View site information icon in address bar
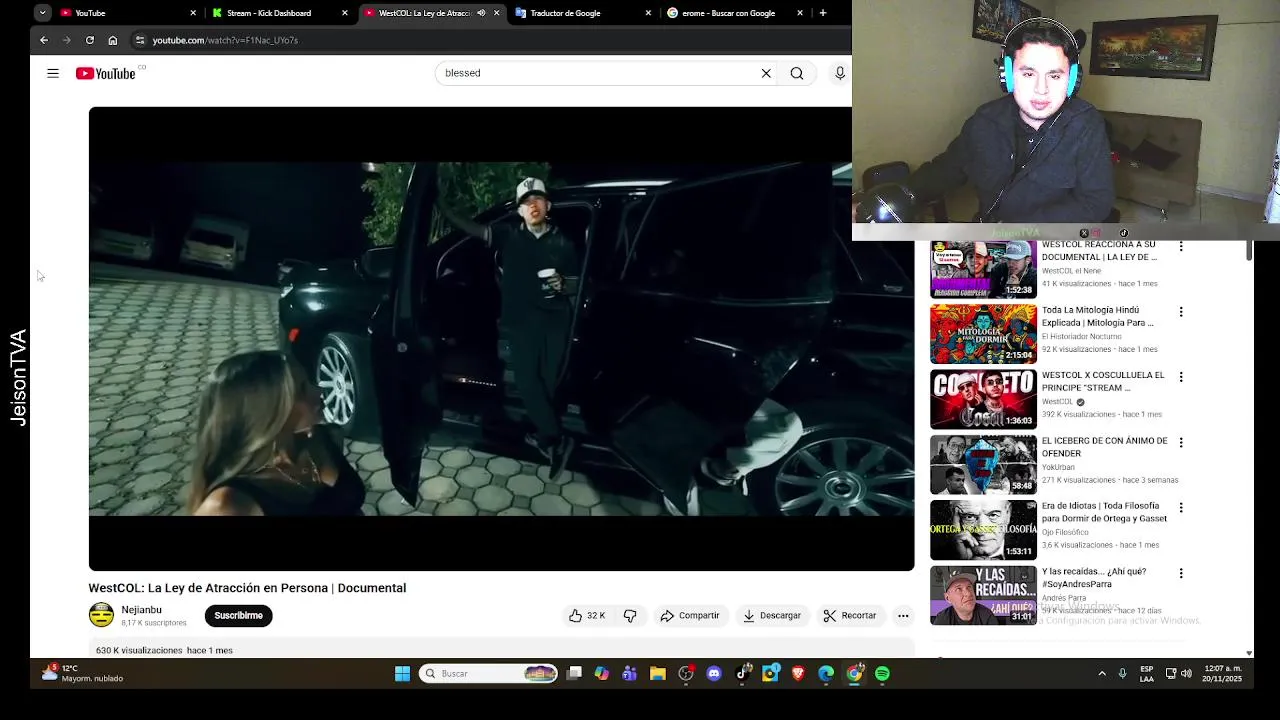The image size is (1280, 720). 140,40
